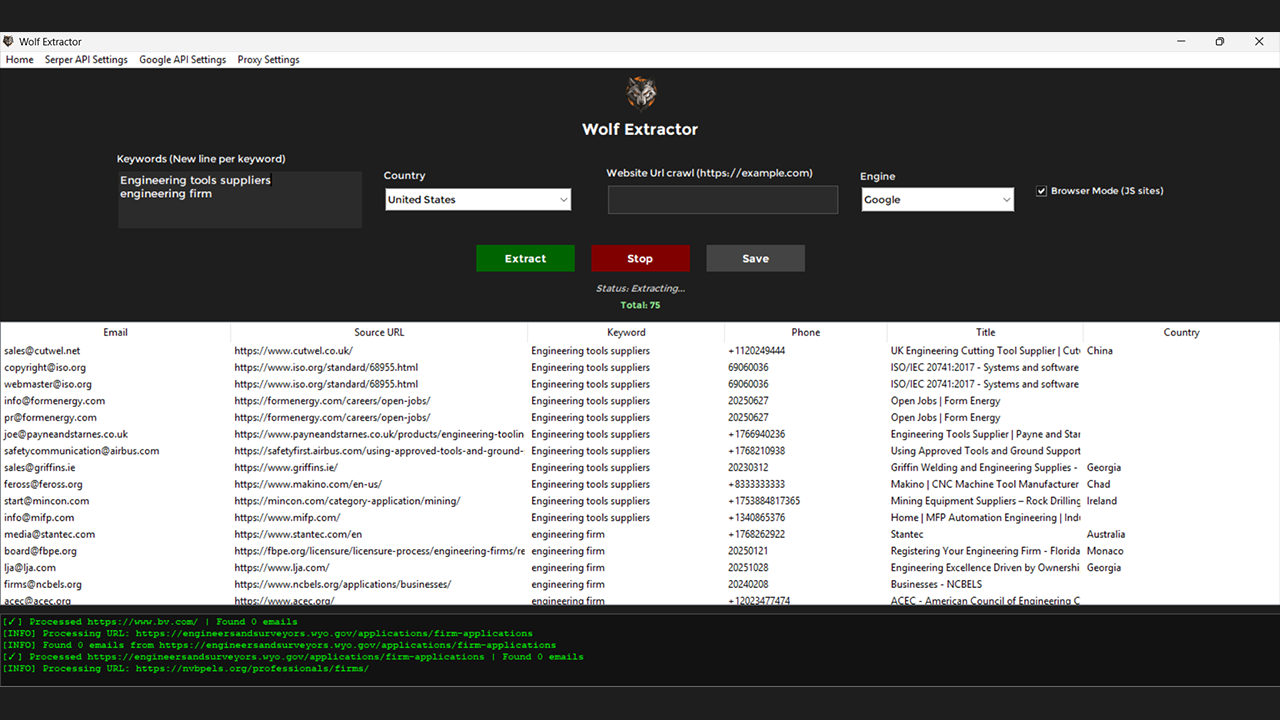Click the Georgia country cell in lja@lja.com row
This screenshot has height=720, width=1280.
coord(1104,568)
